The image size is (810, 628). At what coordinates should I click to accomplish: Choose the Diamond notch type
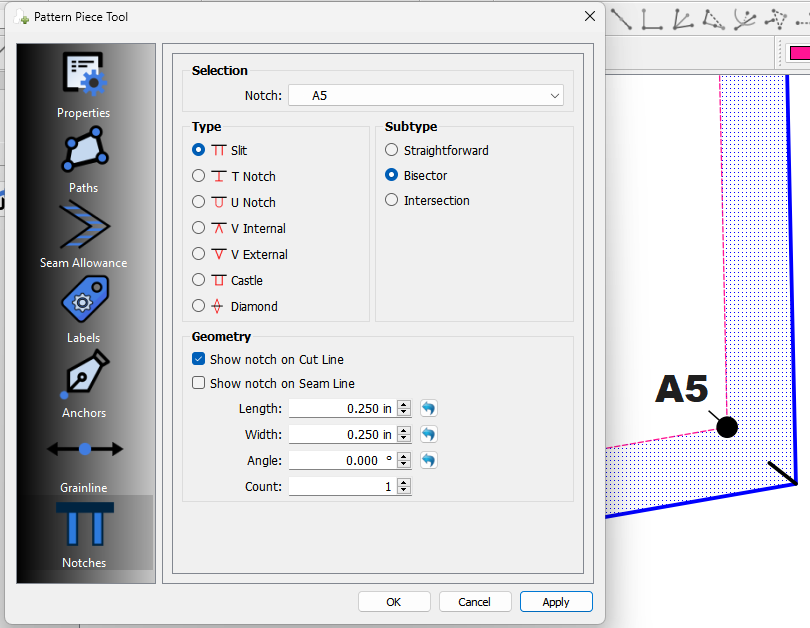click(x=198, y=306)
